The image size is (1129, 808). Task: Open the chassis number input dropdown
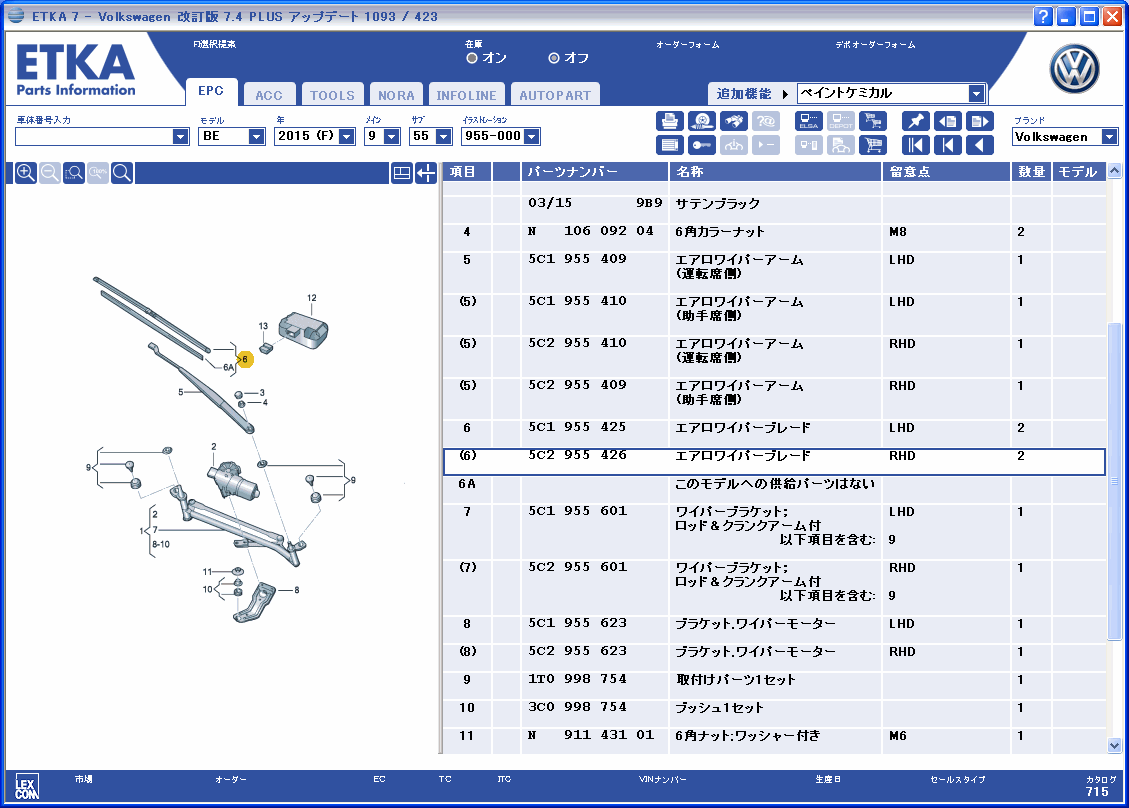pyautogui.click(x=181, y=137)
